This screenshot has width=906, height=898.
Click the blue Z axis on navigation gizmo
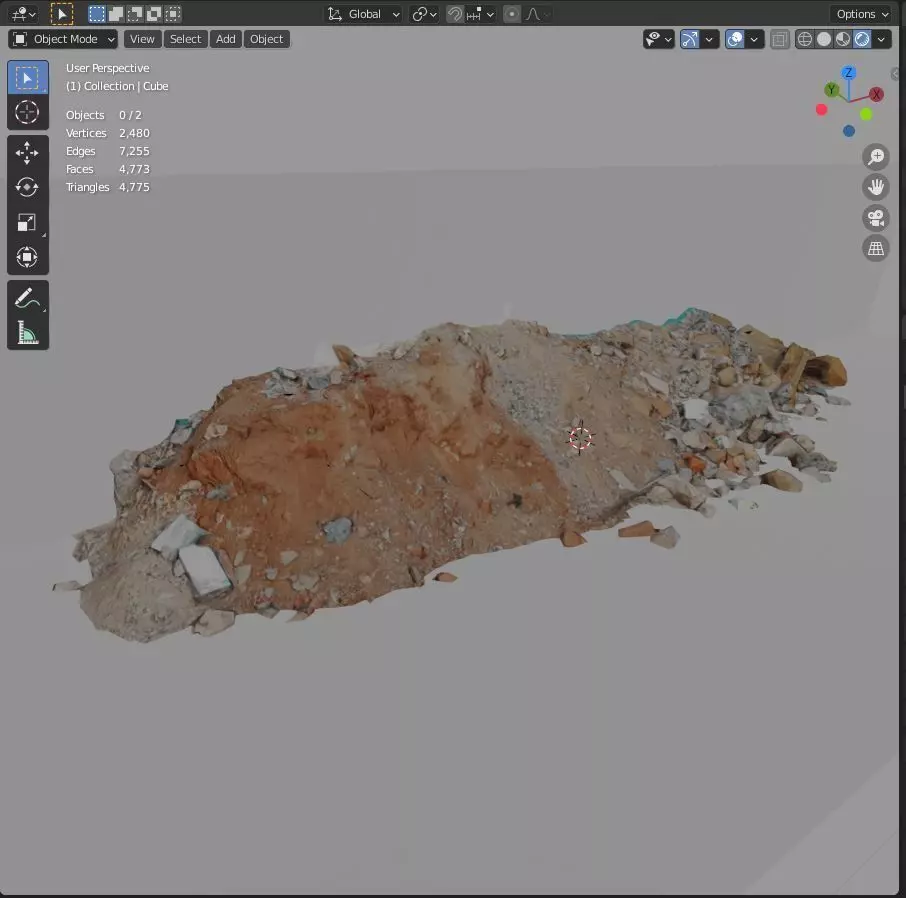click(x=848, y=73)
